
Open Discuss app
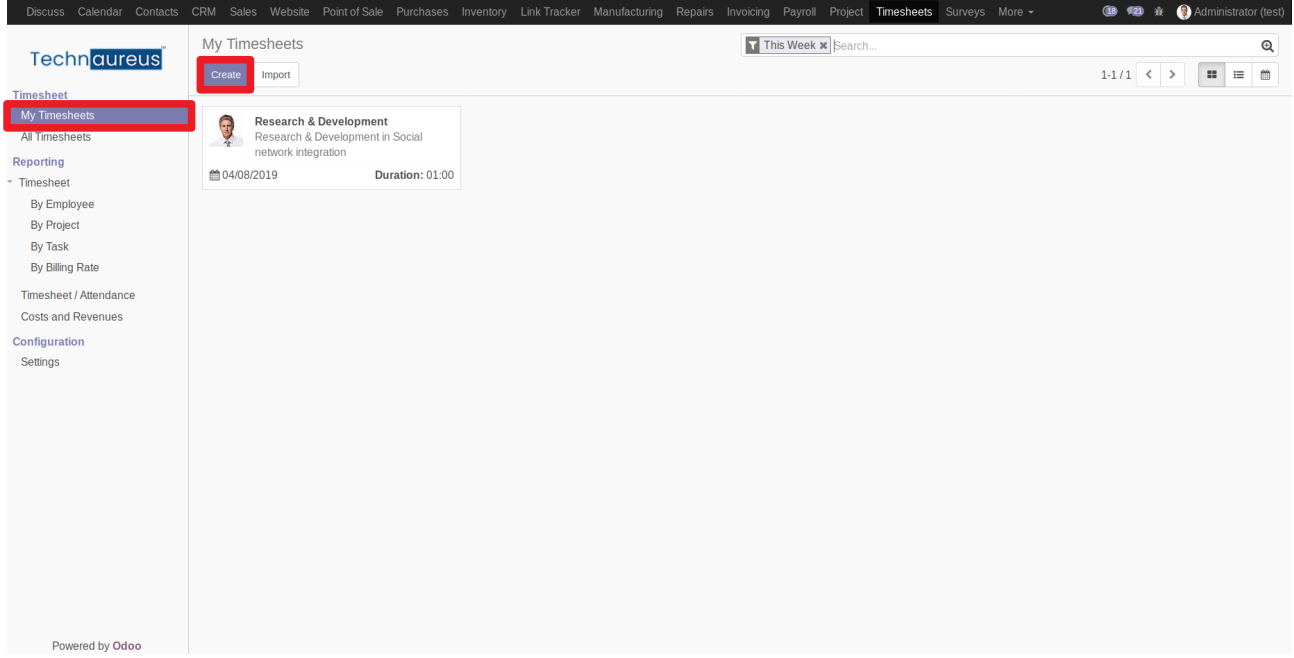point(45,12)
